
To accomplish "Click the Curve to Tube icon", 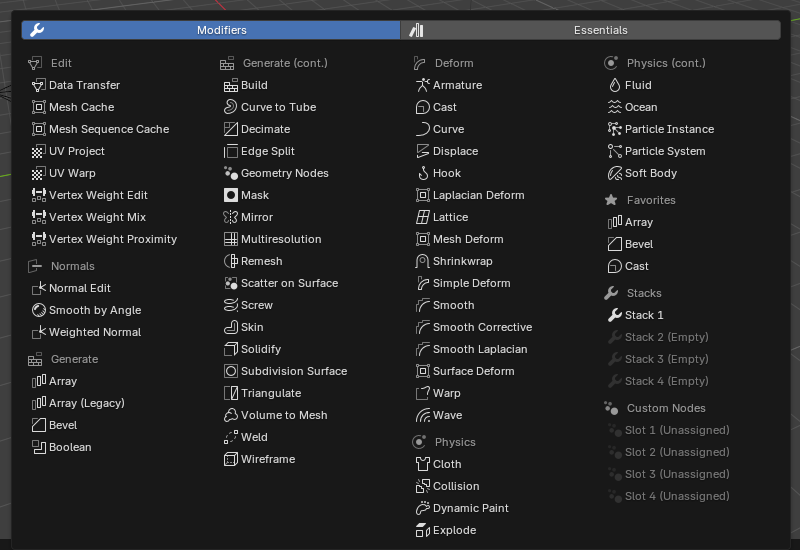I will tap(231, 107).
